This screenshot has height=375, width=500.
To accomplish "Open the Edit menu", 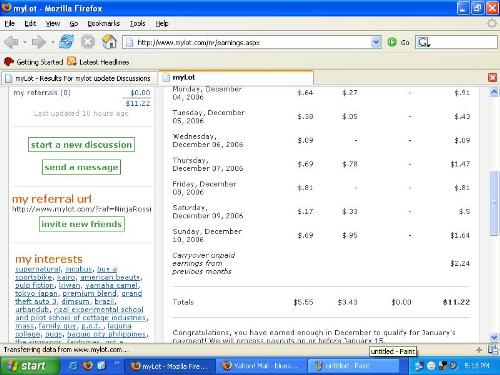I will (x=30, y=23).
